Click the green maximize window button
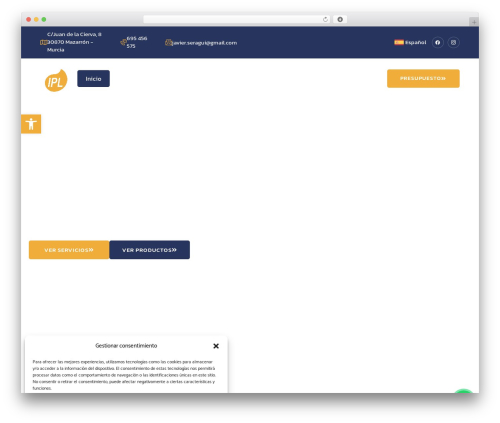 (44, 19)
